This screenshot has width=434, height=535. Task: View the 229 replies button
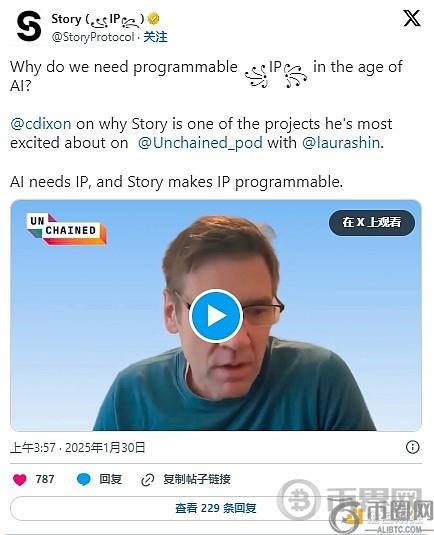(x=216, y=508)
